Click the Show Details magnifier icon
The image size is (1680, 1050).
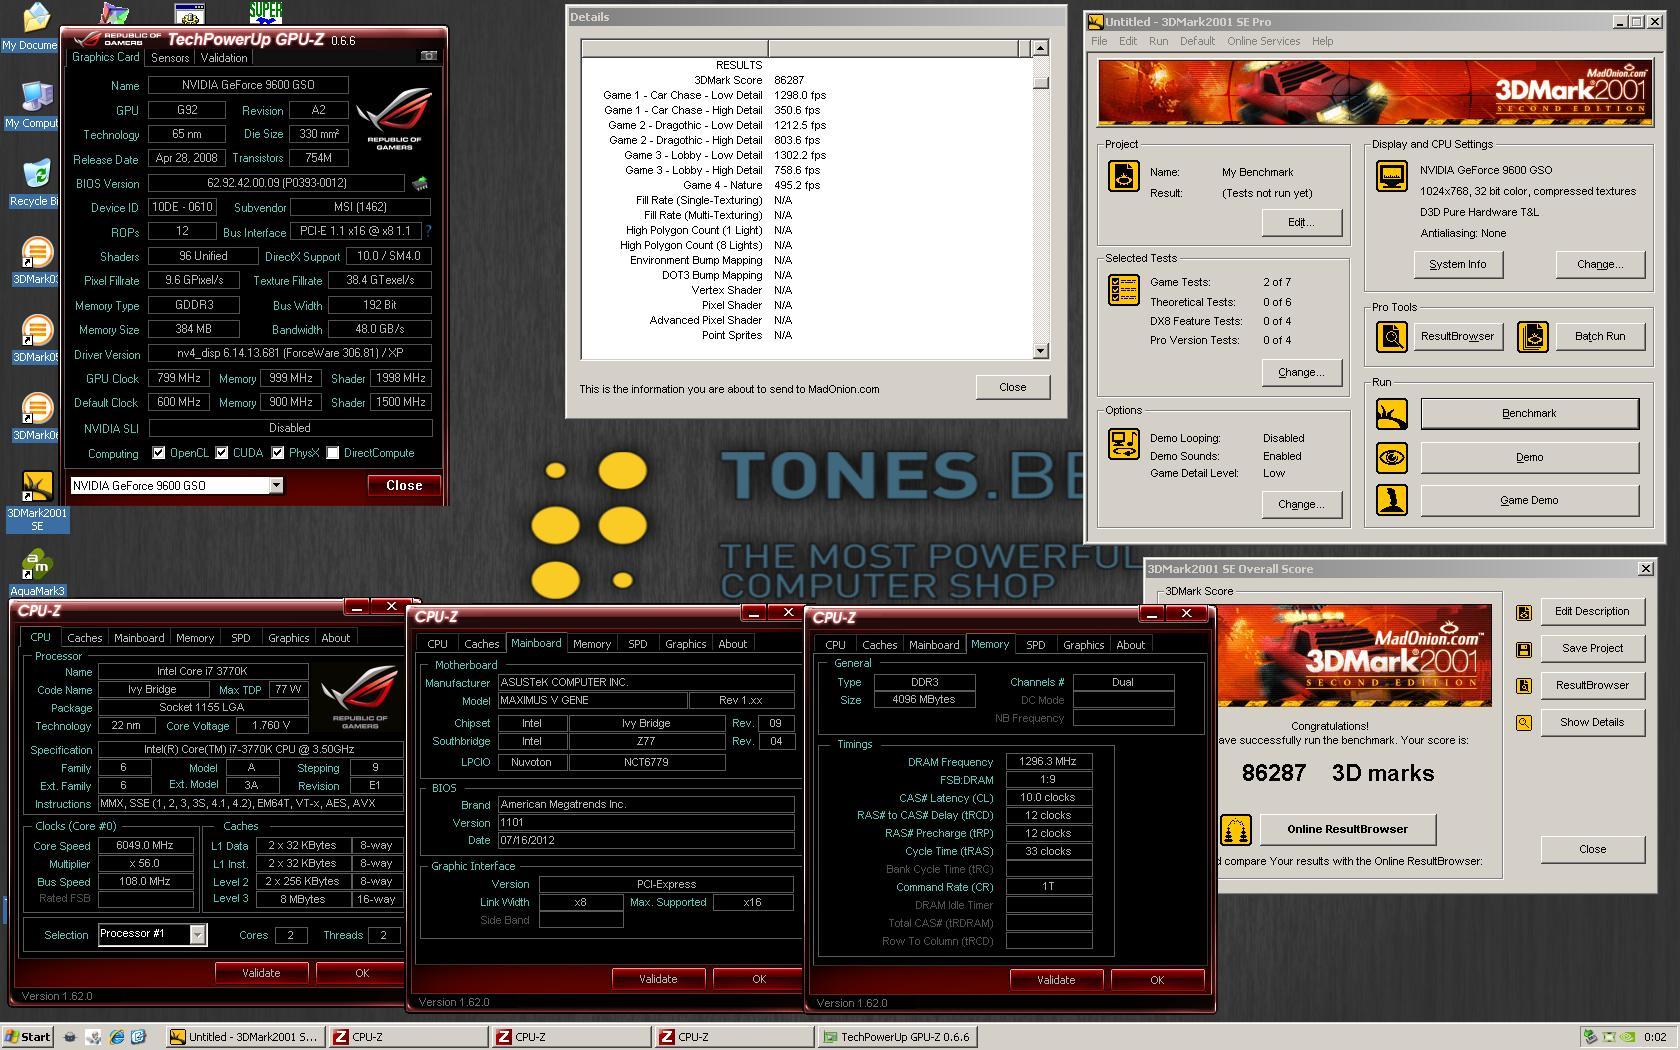click(1524, 723)
